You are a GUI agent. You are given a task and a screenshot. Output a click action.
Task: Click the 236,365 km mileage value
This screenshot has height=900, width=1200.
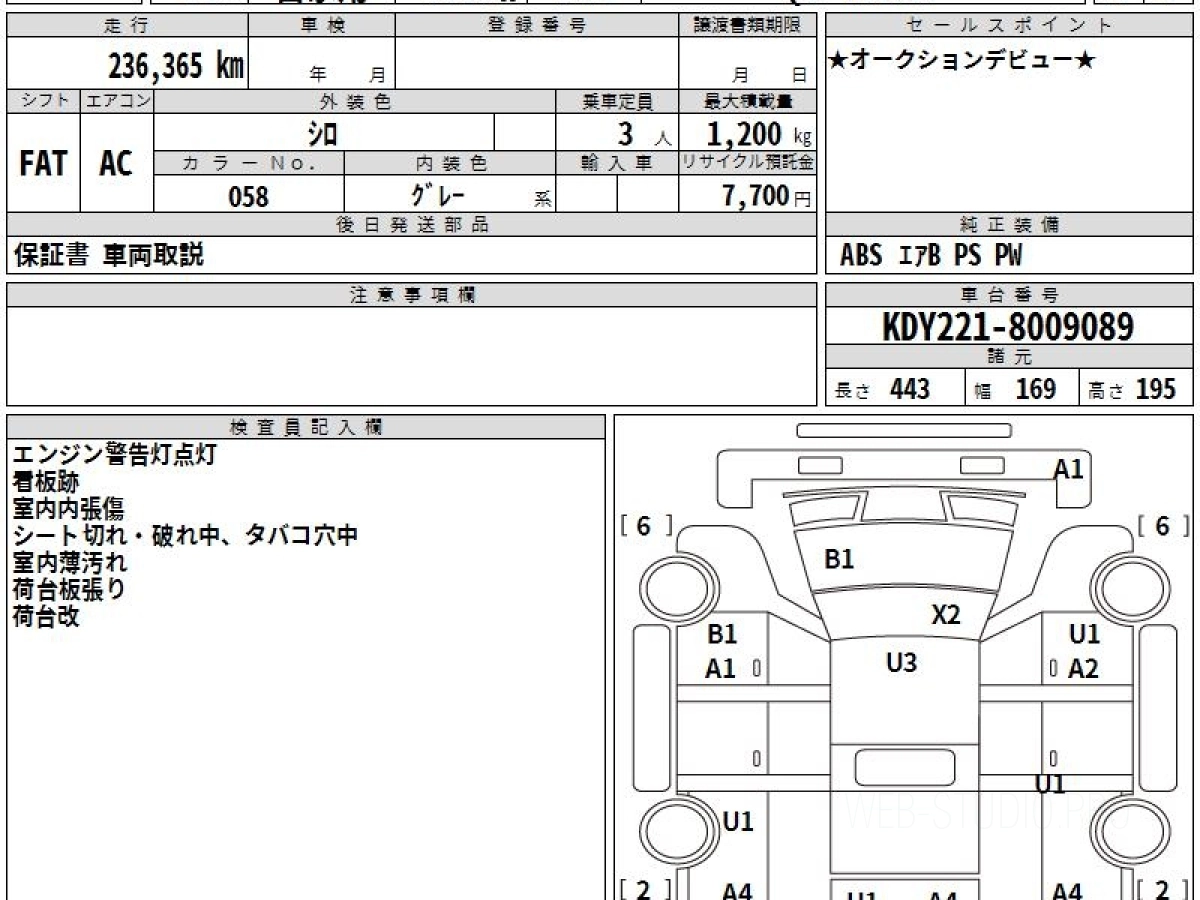(175, 66)
